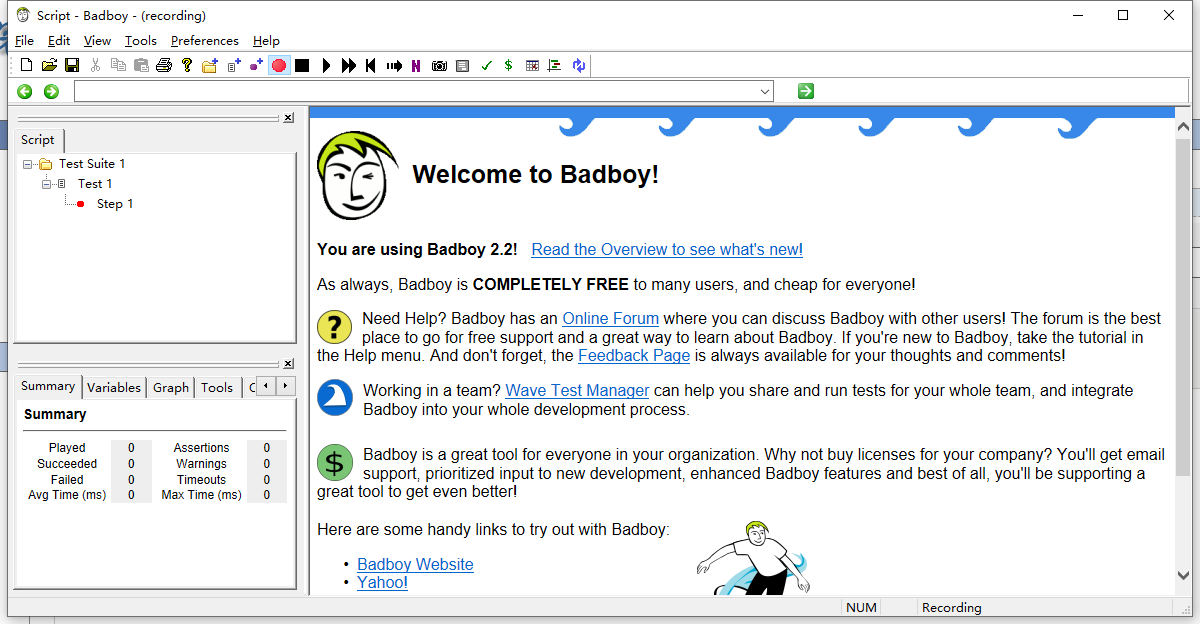
Task: Click the gray document toolbar icon
Action: [x=462, y=65]
